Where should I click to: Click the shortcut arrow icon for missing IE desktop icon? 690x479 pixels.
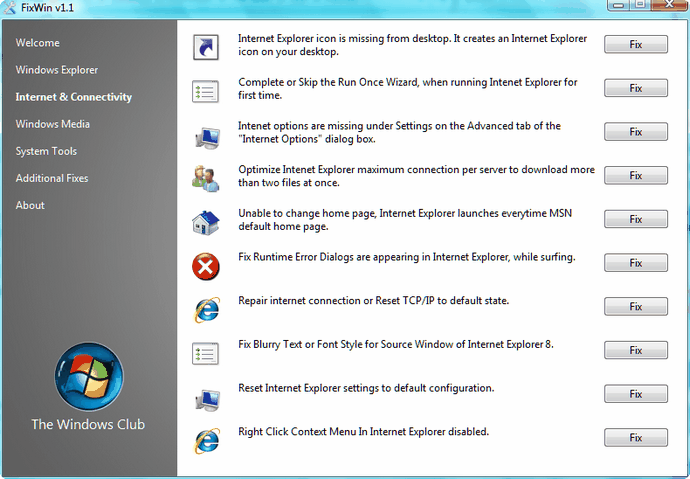pyautogui.click(x=206, y=47)
